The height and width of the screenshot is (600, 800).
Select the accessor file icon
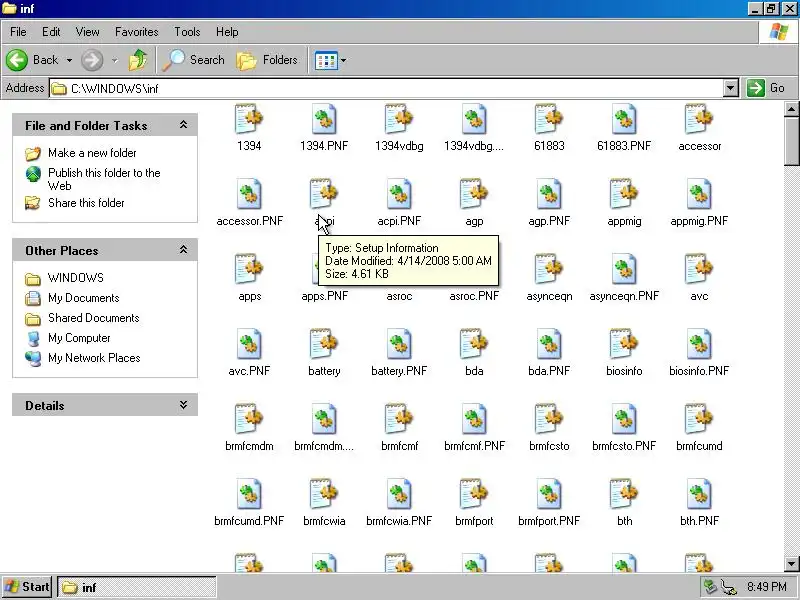pyautogui.click(x=699, y=119)
